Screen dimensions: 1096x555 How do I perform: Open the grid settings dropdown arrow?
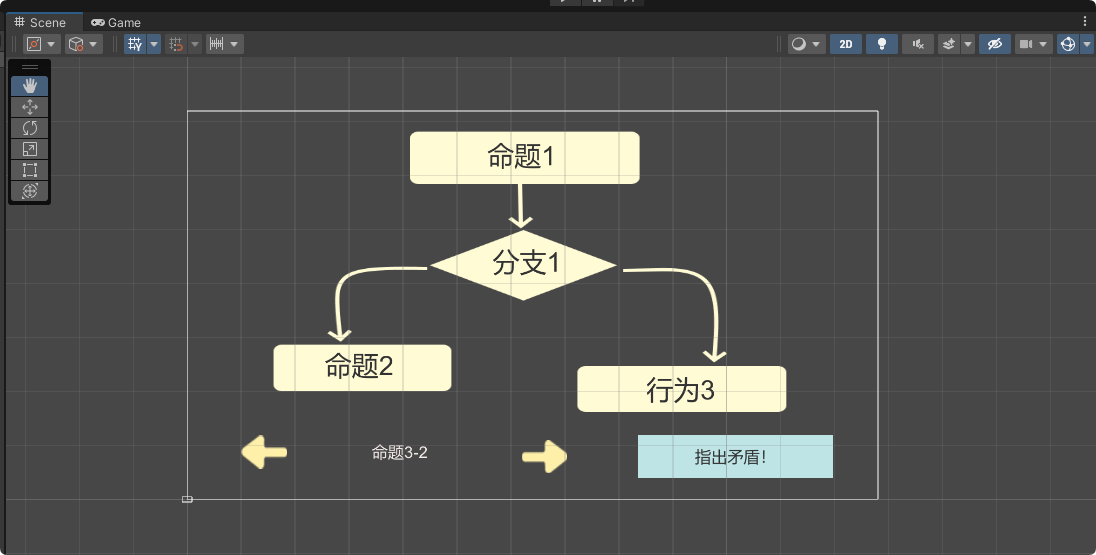pyautogui.click(x=154, y=44)
